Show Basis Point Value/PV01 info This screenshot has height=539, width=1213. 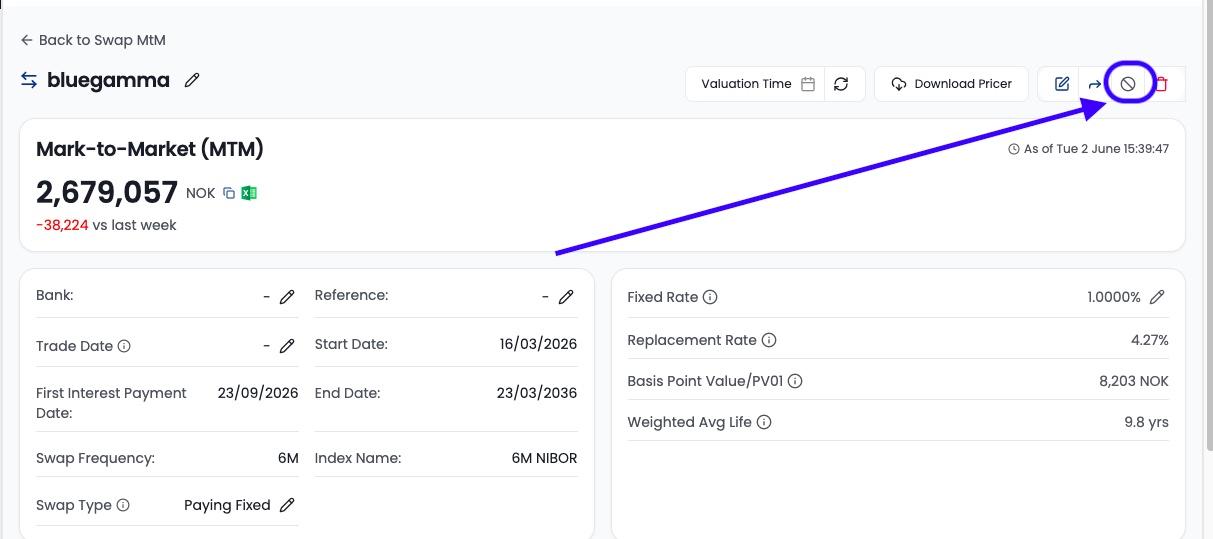click(x=795, y=381)
